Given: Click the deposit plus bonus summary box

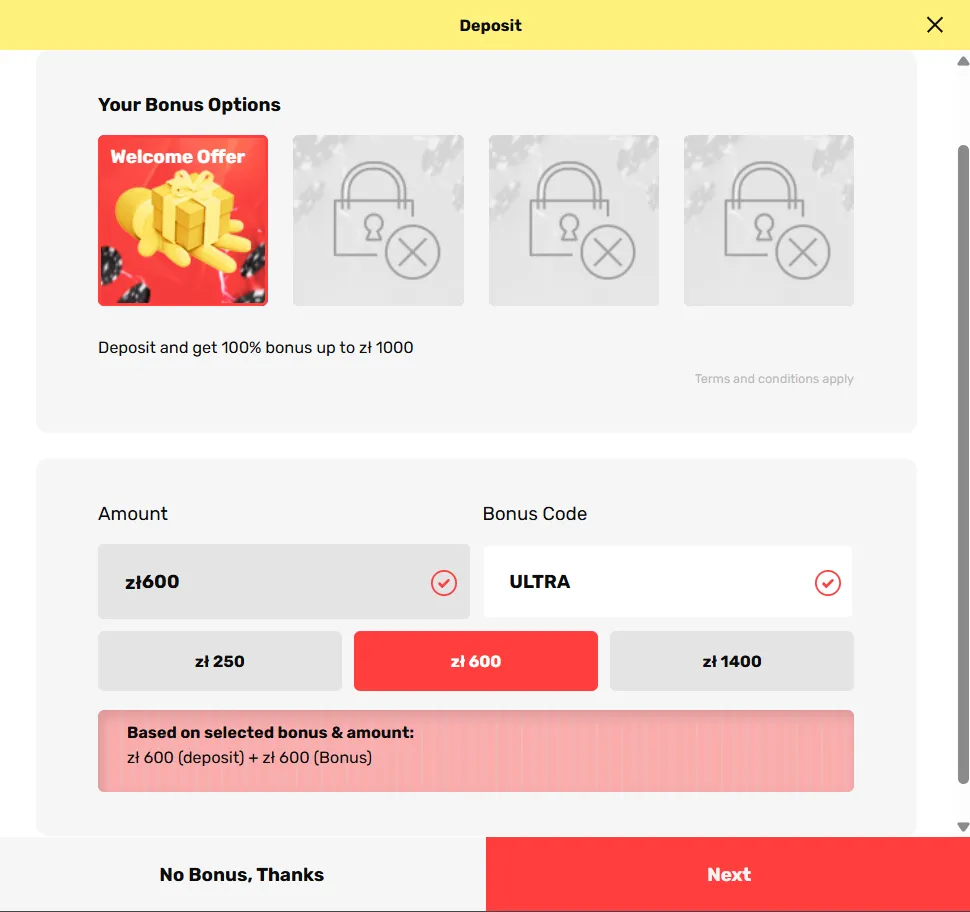Looking at the screenshot, I should pyautogui.click(x=476, y=751).
